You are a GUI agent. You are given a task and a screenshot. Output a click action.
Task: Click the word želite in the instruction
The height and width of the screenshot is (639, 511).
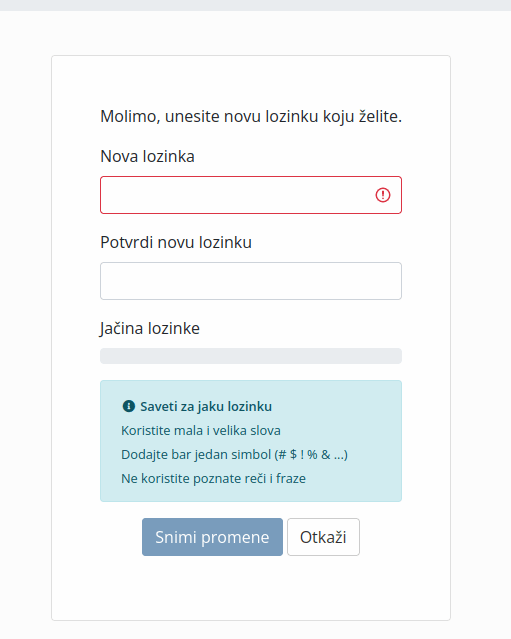pos(380,117)
